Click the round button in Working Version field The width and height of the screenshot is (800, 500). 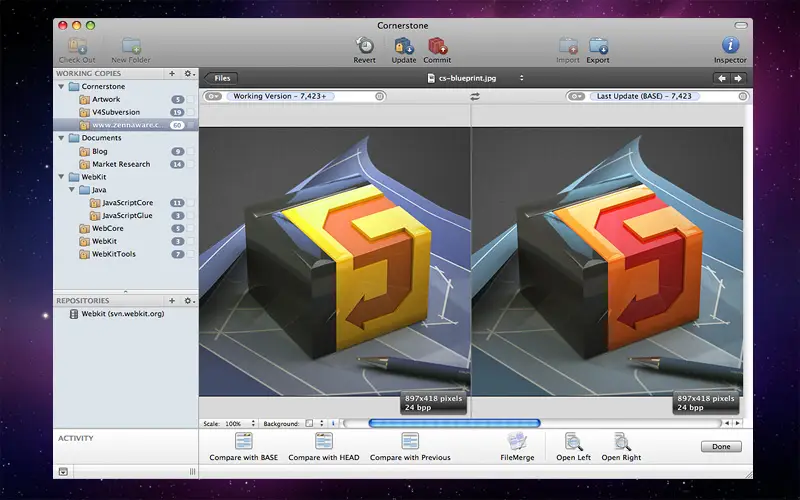pos(379,96)
